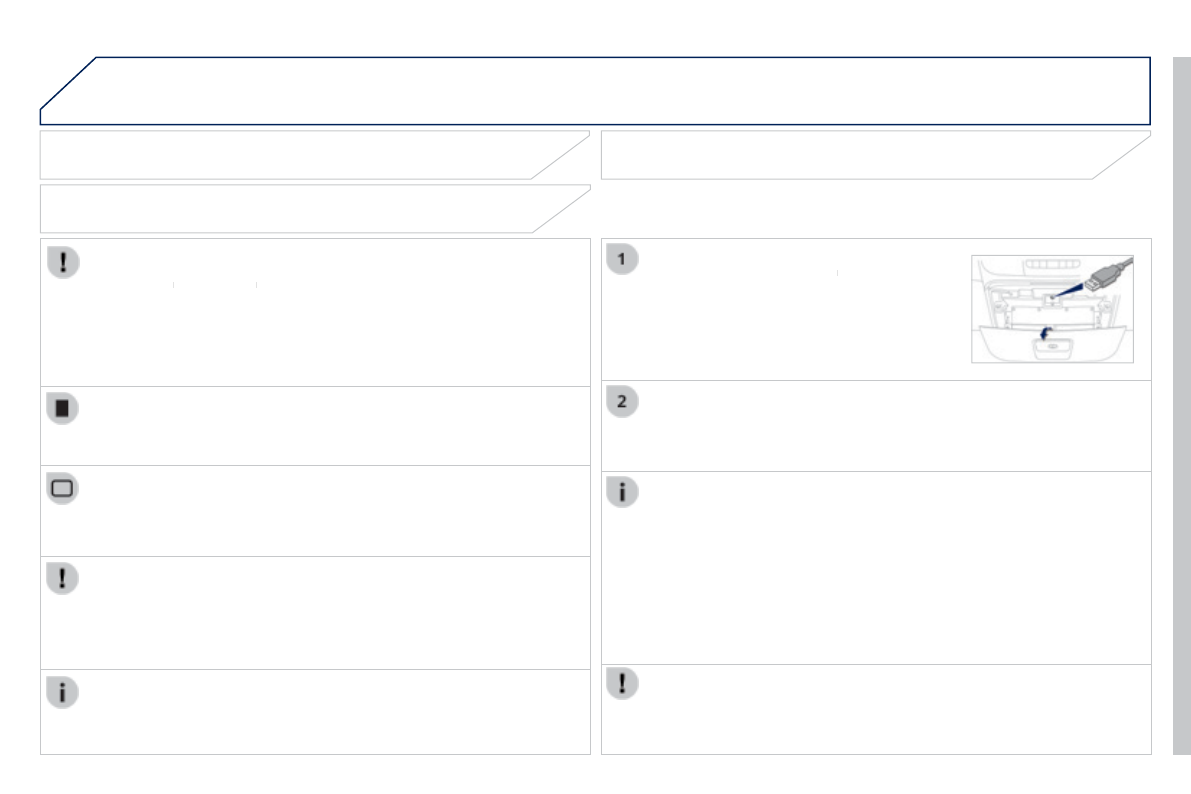The height and width of the screenshot is (794, 1191).
Task: Click the second left section heading box
Action: coord(300,209)
